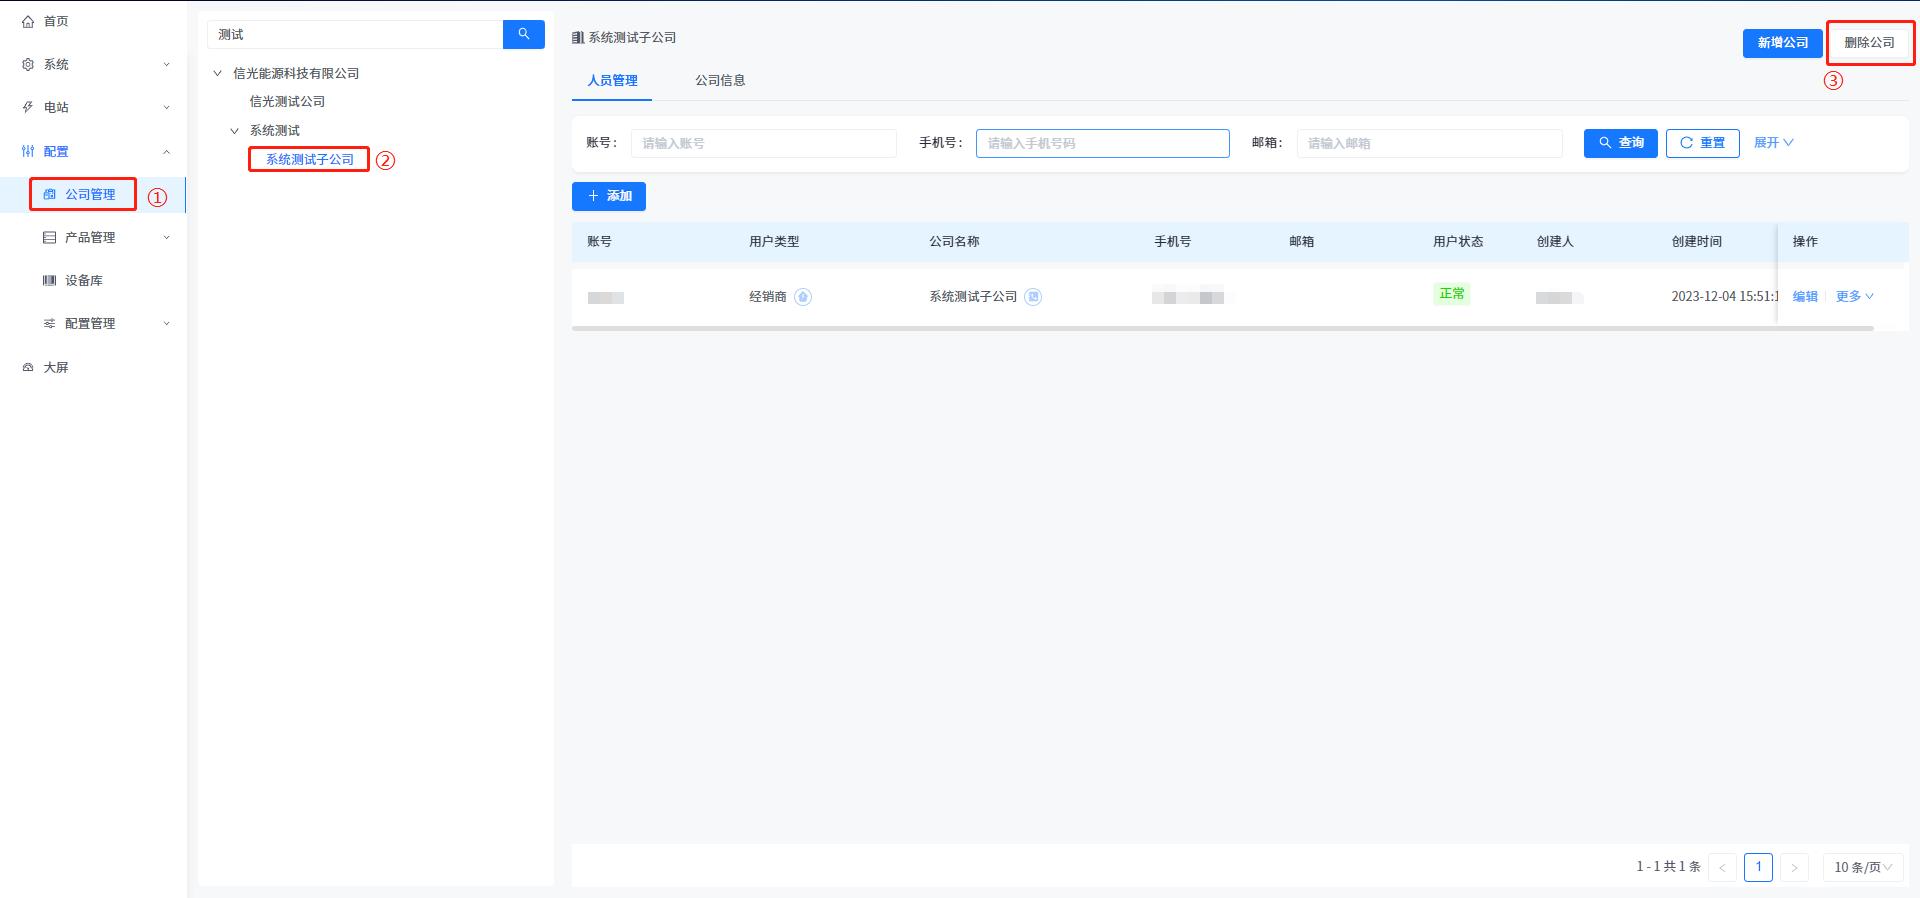This screenshot has width=1920, height=898.
Task: Click the magnifier search icon button
Action: [x=523, y=34]
